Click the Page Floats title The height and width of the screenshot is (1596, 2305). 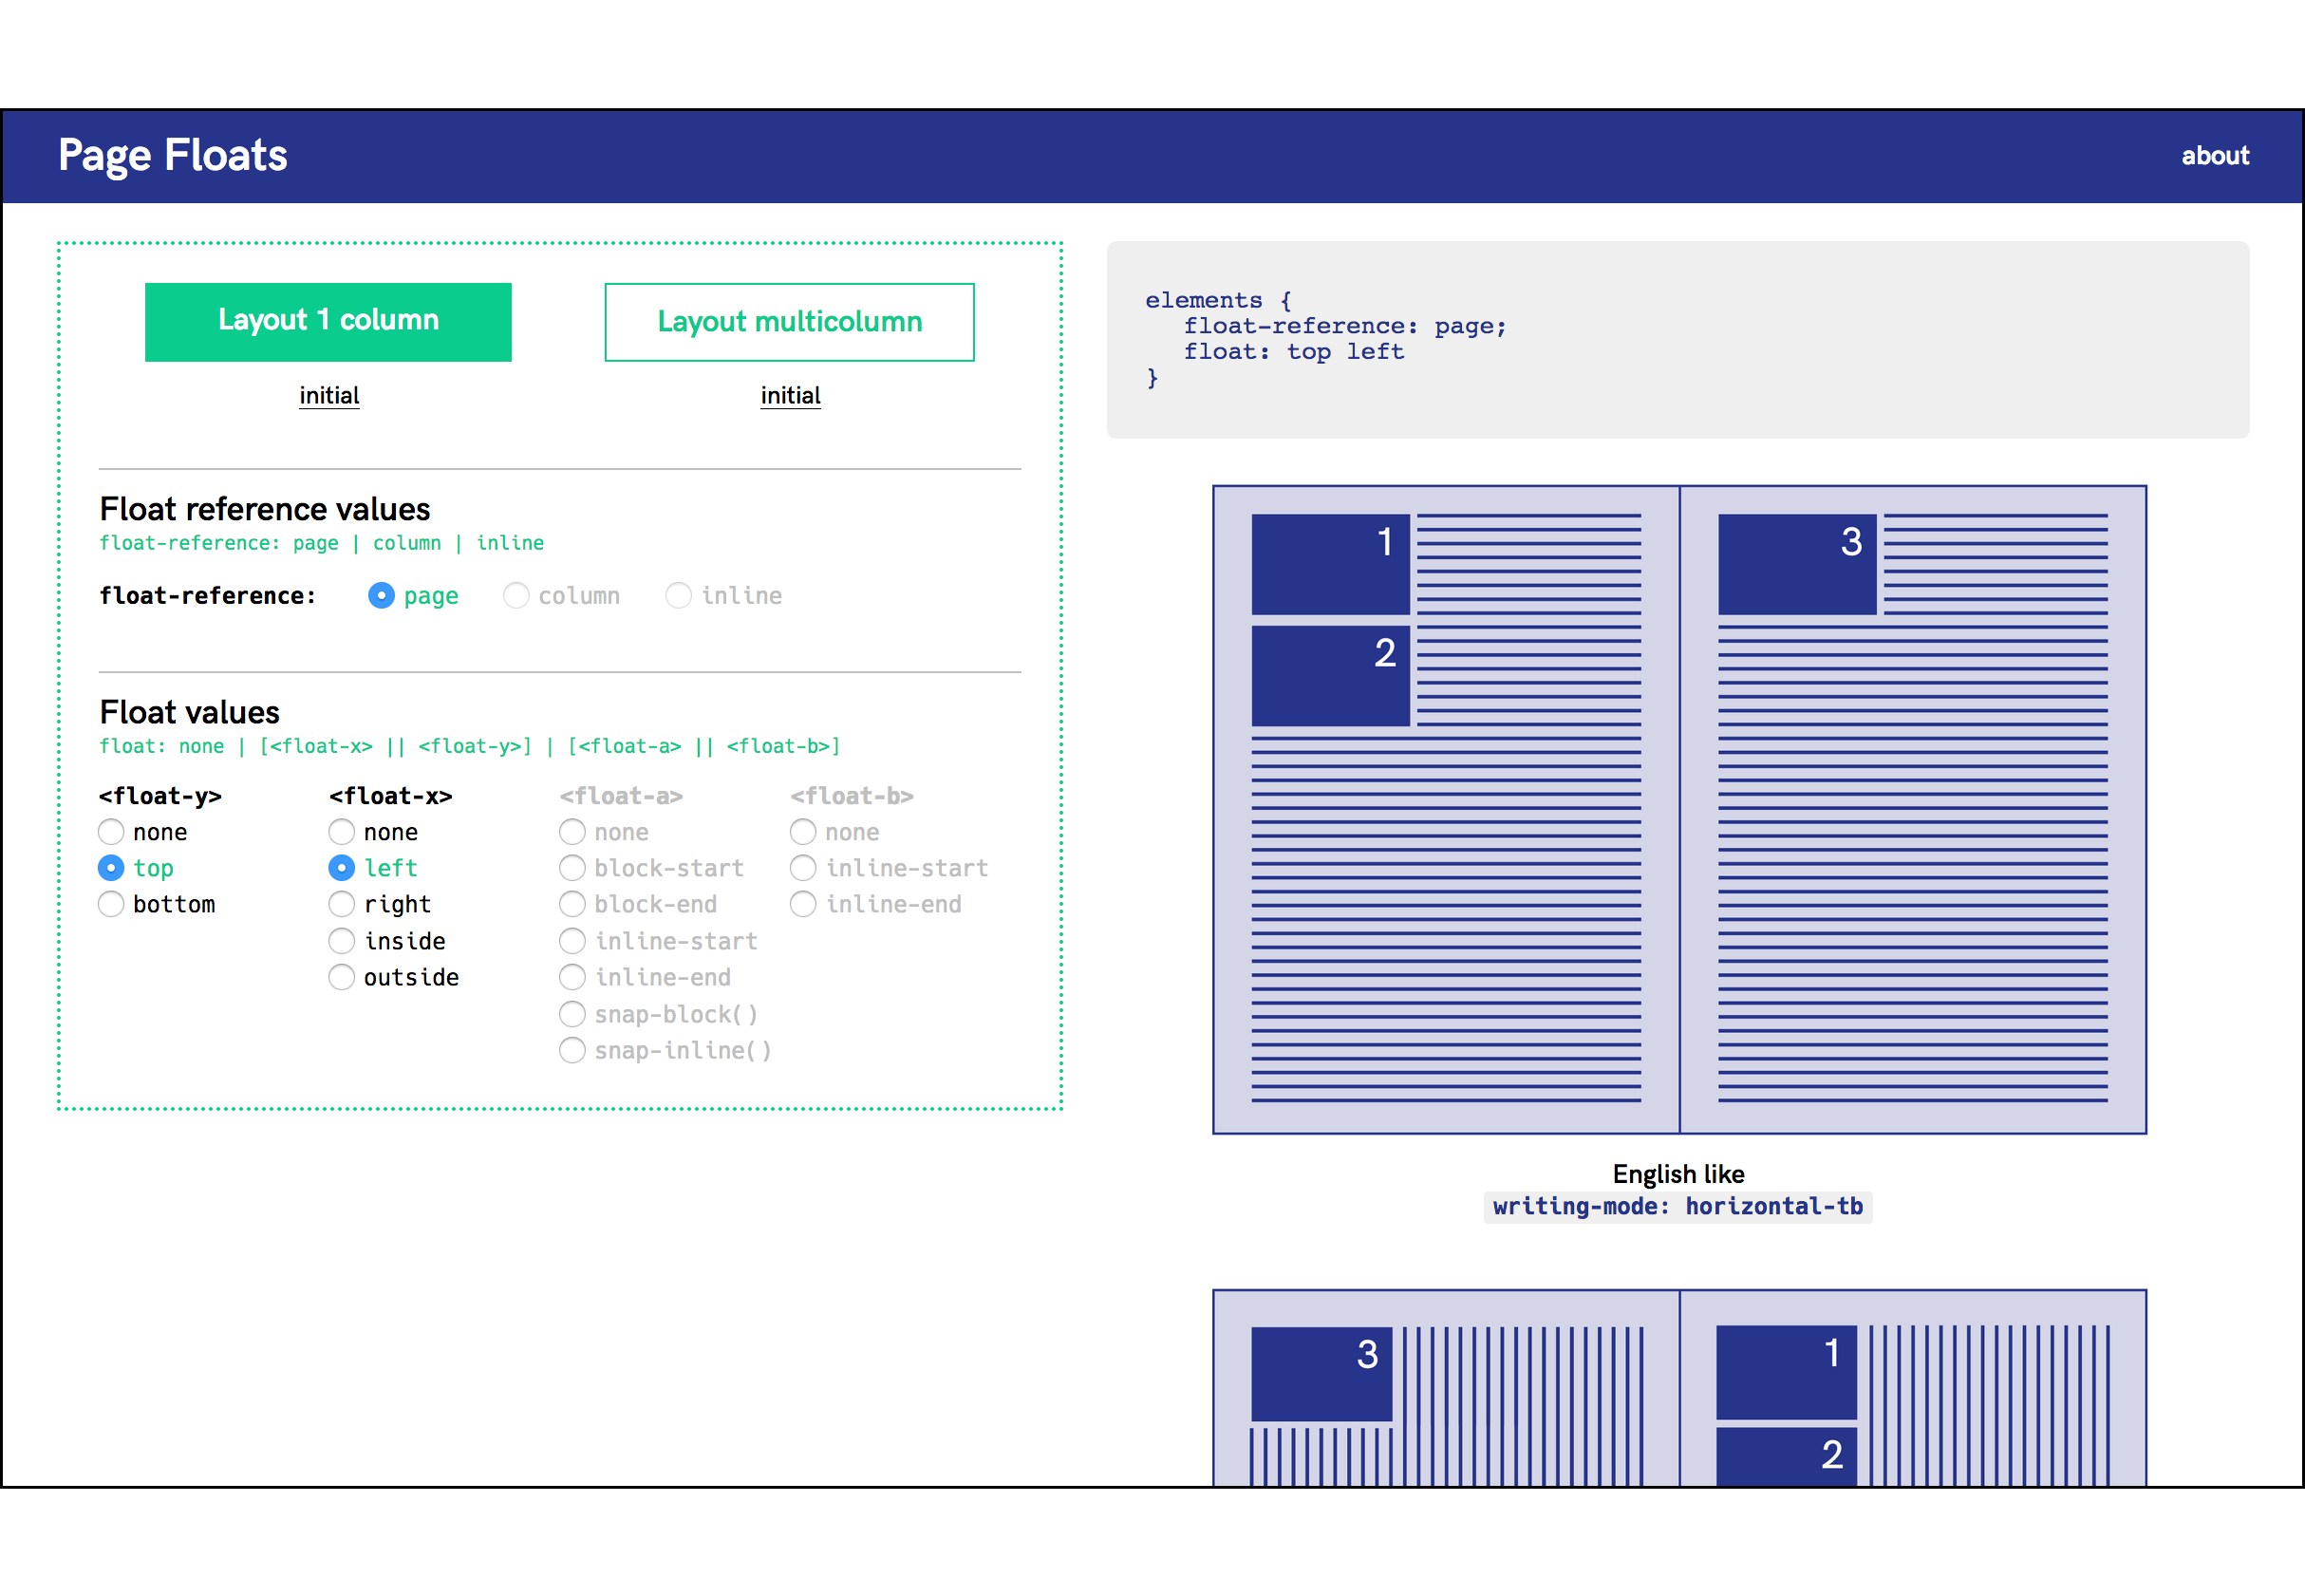pyautogui.click(x=173, y=156)
